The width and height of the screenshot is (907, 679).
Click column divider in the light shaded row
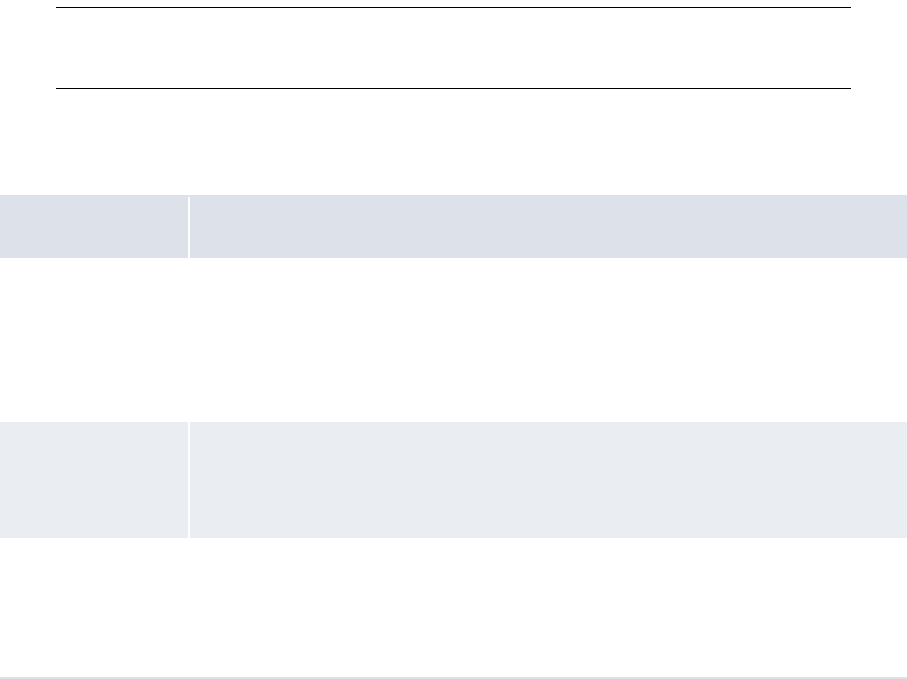189,479
